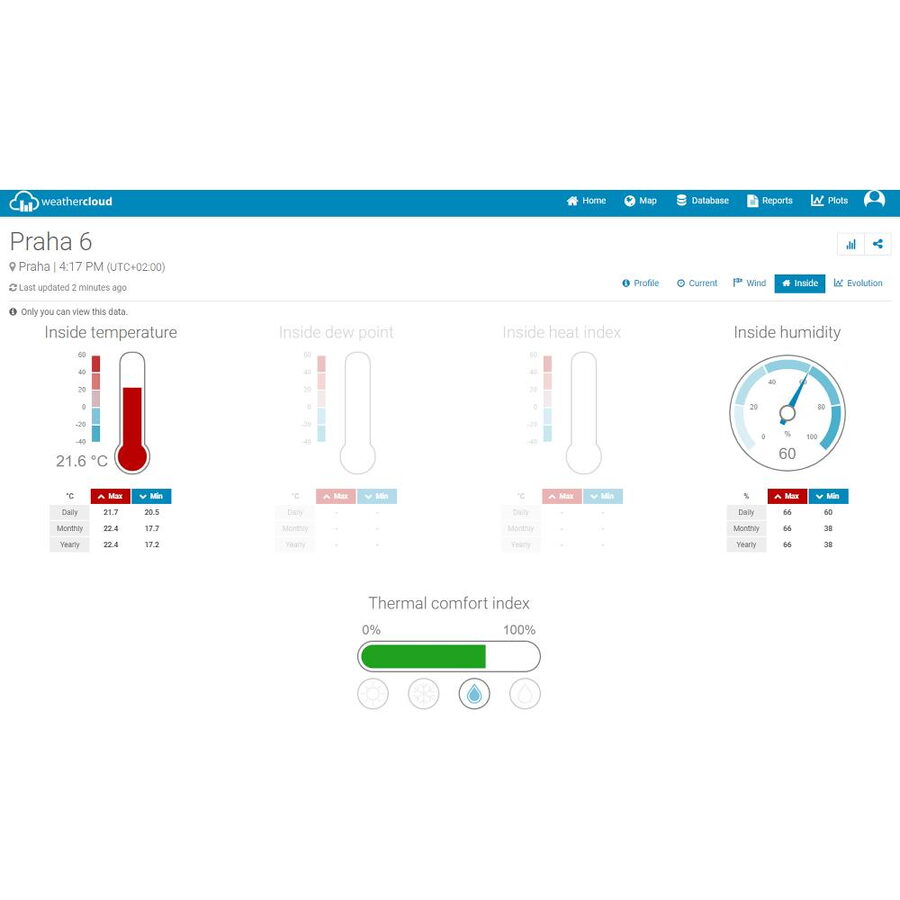Switch to the Current tab
This screenshot has height=900, width=900.
click(x=697, y=283)
